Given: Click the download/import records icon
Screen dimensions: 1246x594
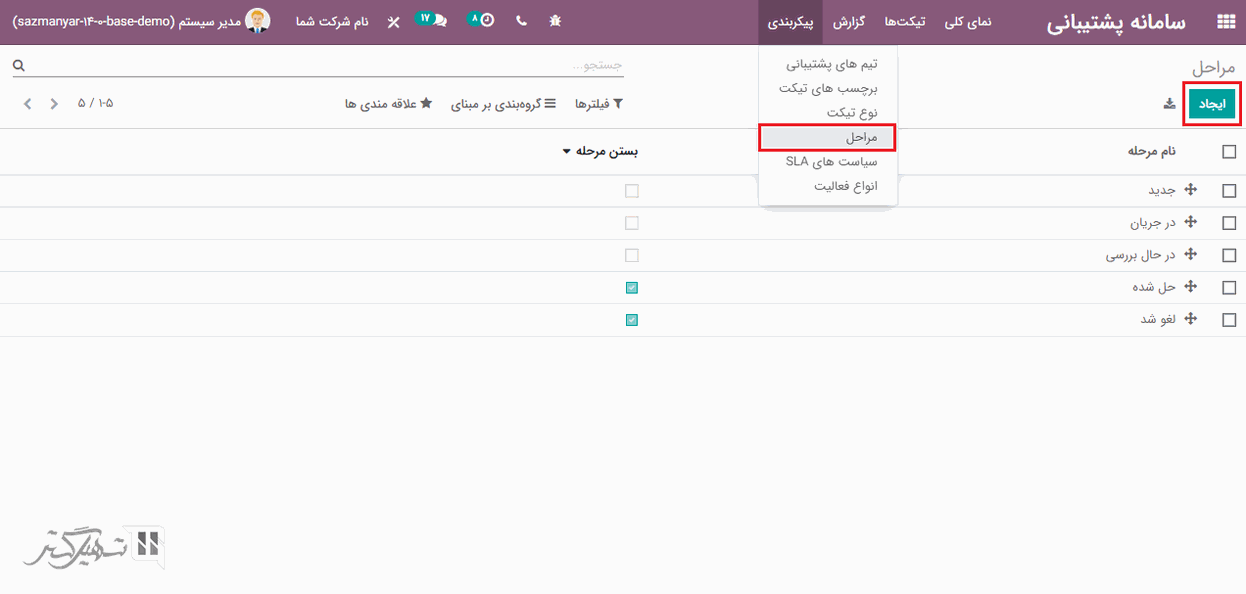Looking at the screenshot, I should click(x=1169, y=104).
